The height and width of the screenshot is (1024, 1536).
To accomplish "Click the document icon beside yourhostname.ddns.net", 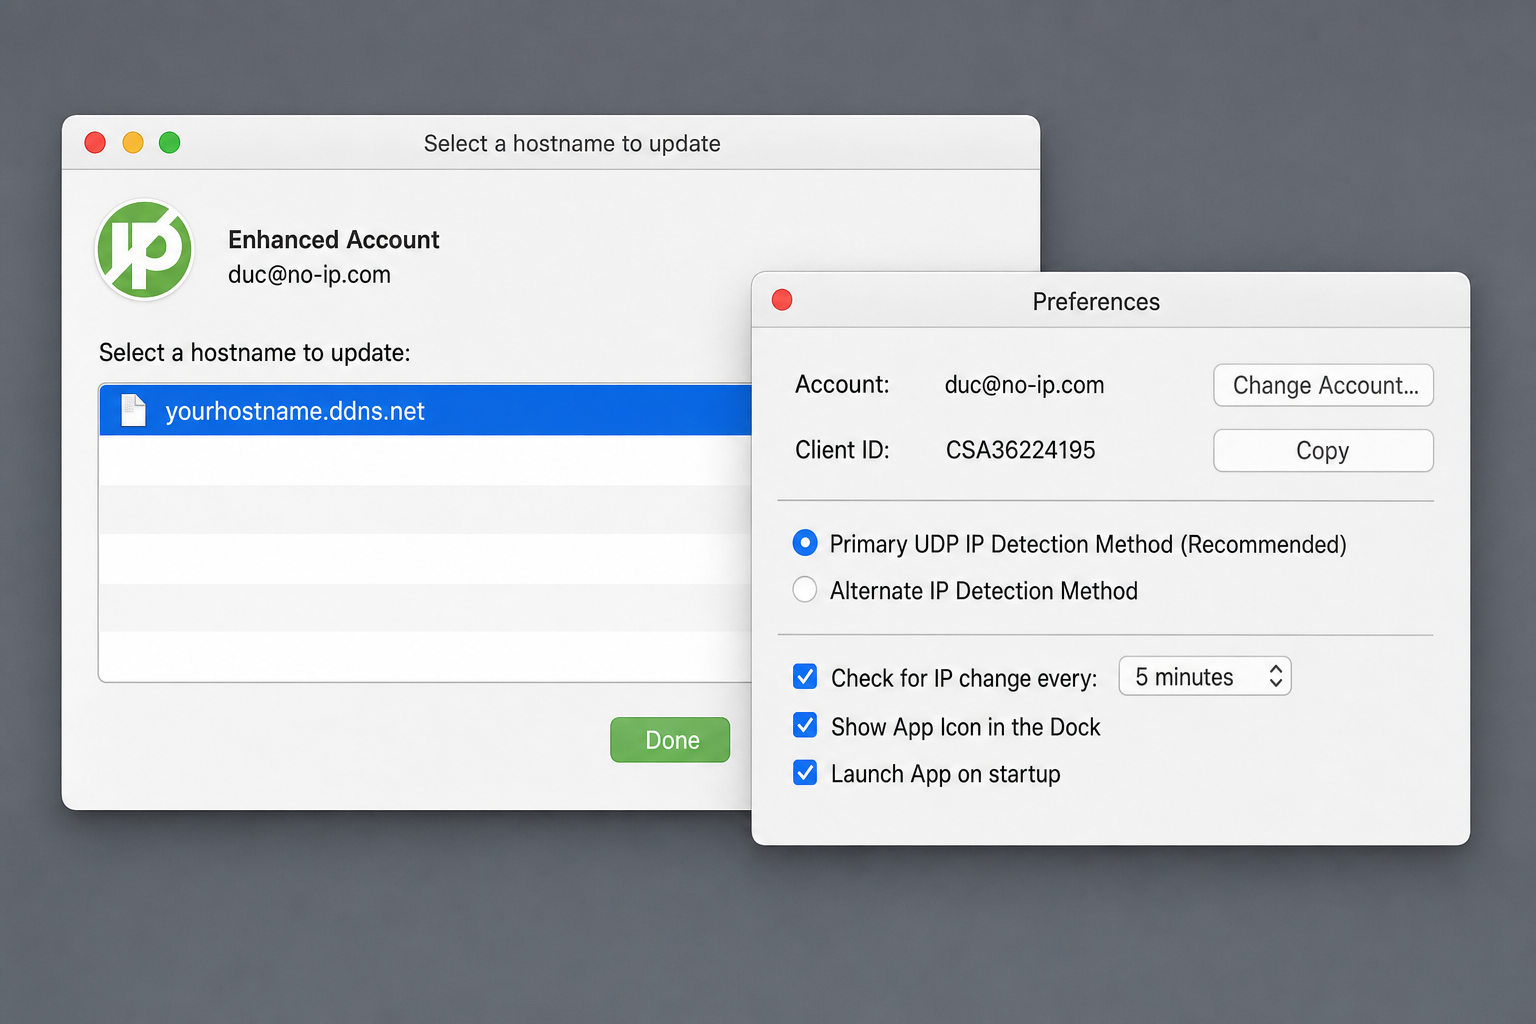I will [133, 410].
